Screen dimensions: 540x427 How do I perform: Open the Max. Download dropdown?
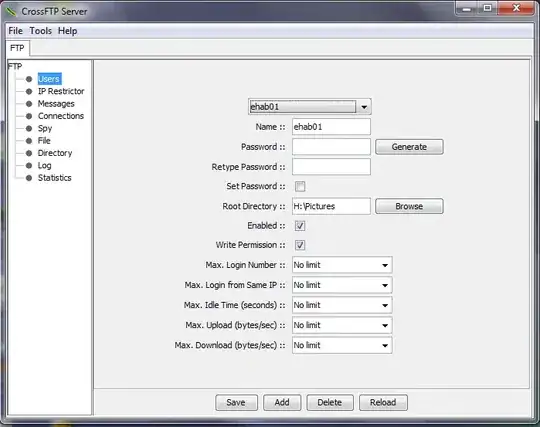[x=342, y=345]
